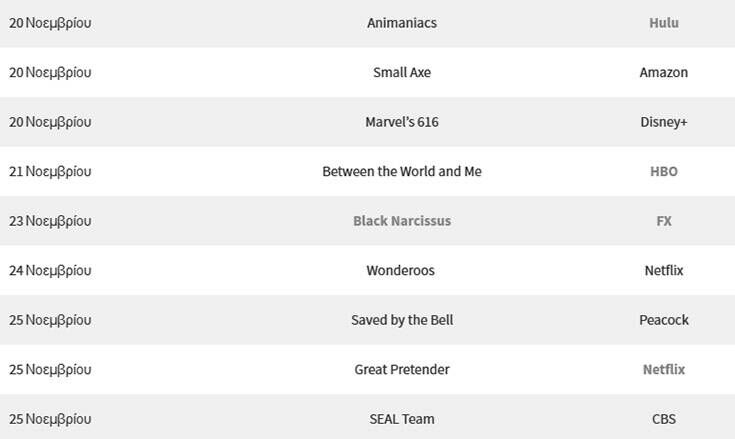Click the Saved by the Bell title
This screenshot has width=735, height=439.
coord(401,320)
